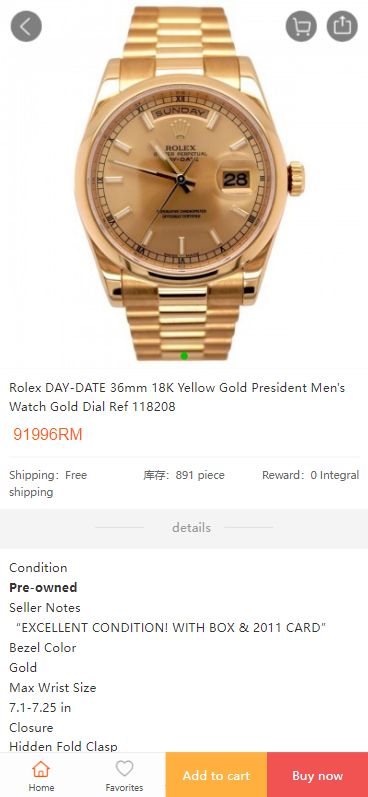The image size is (368, 797).
Task: Tap the share icon at top right
Action: 342,26
